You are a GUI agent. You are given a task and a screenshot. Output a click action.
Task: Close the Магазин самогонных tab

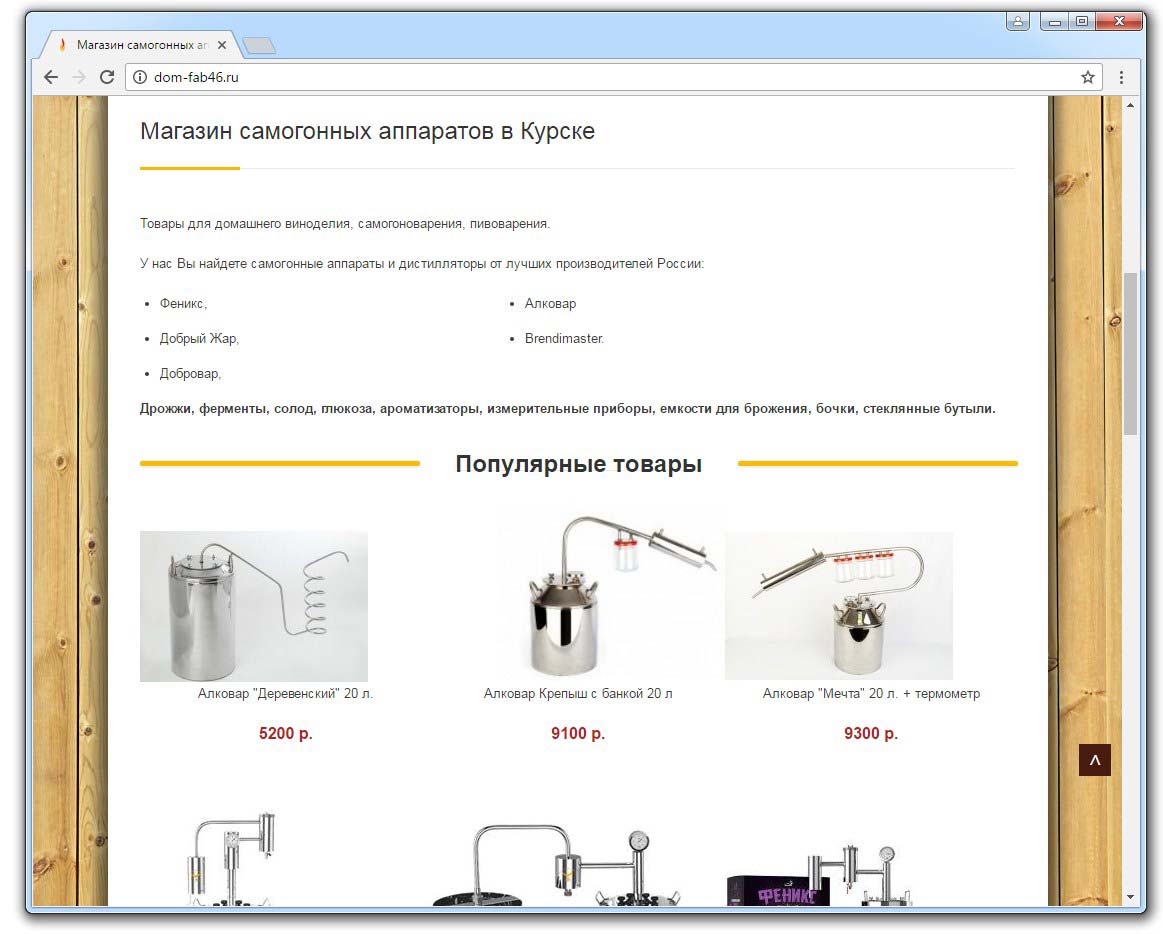(x=222, y=45)
